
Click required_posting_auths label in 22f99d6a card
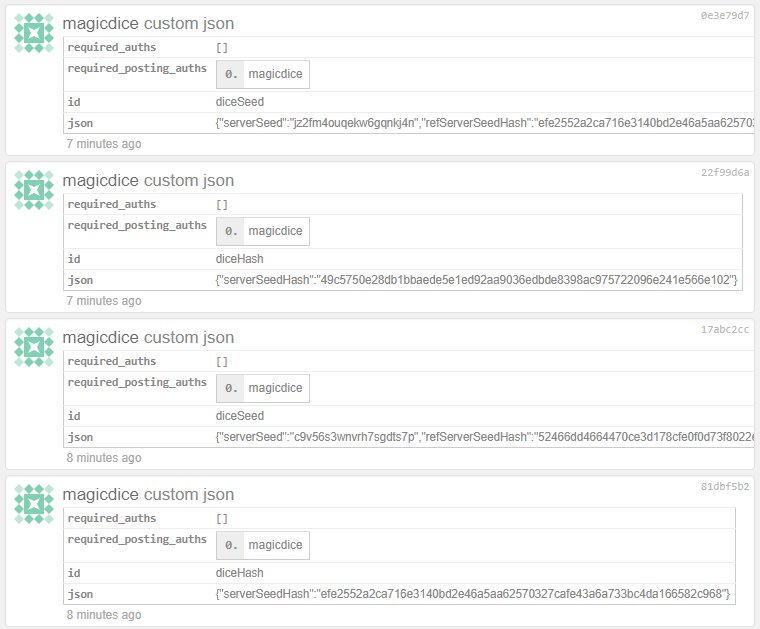pyautogui.click(x=137, y=225)
